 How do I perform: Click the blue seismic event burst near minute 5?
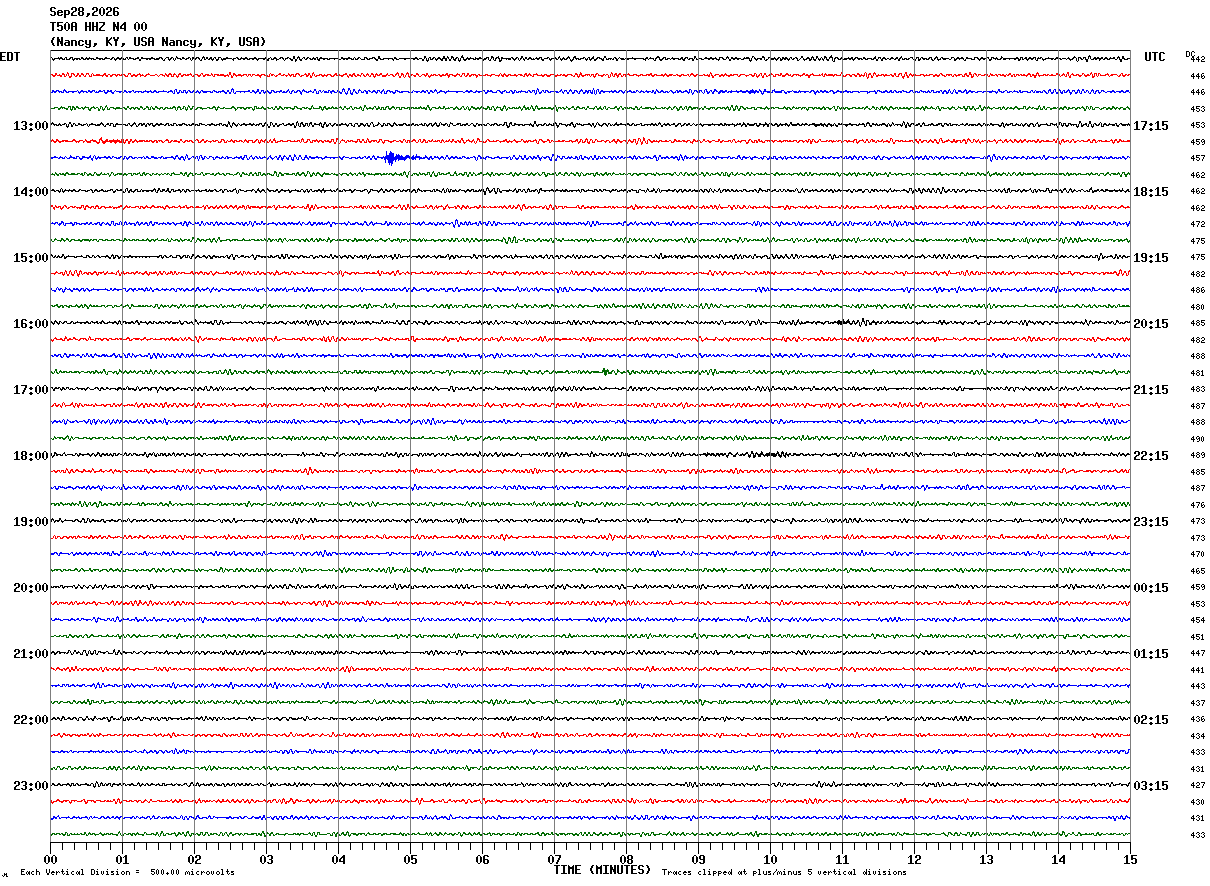(x=395, y=158)
